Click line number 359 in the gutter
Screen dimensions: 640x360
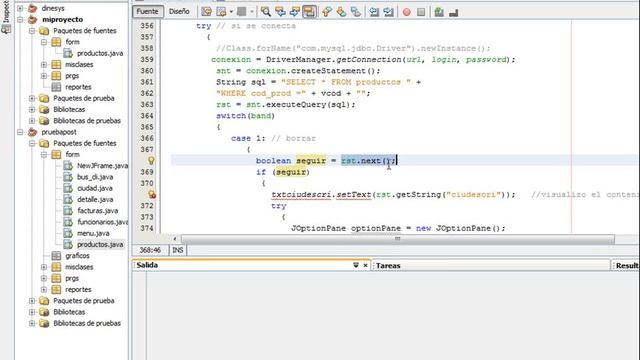coord(147,60)
